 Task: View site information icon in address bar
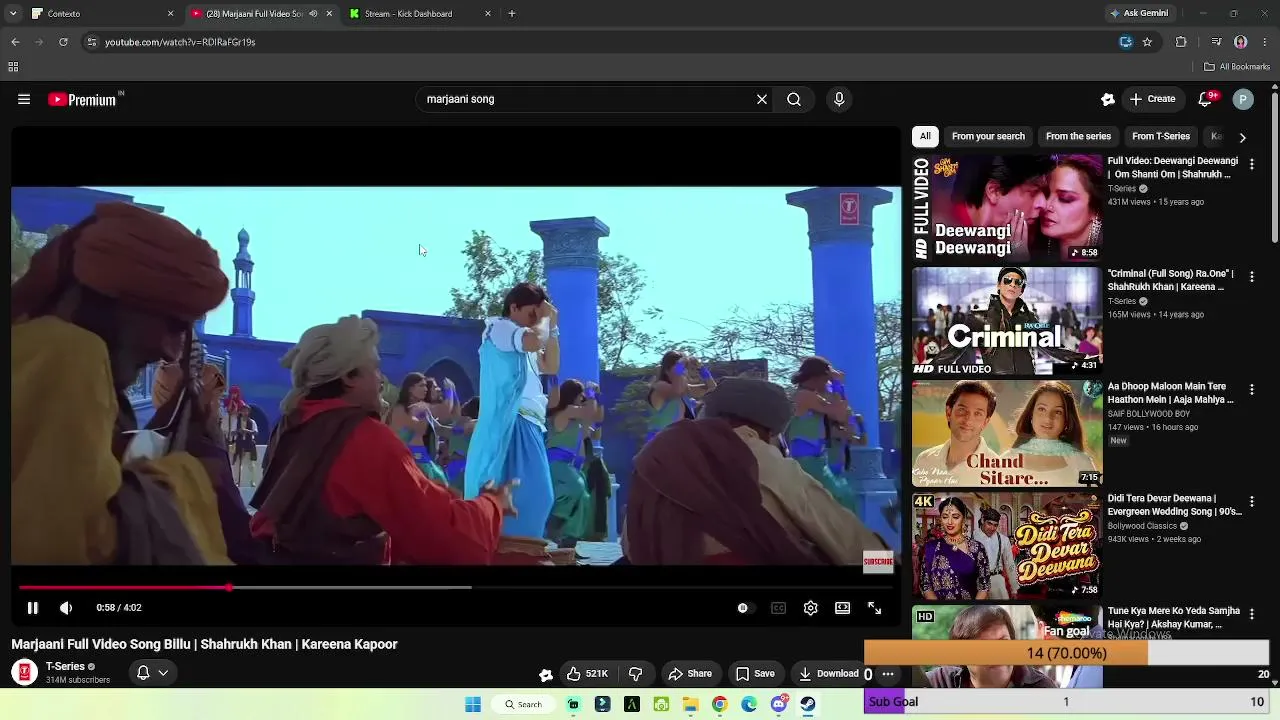pos(92,42)
